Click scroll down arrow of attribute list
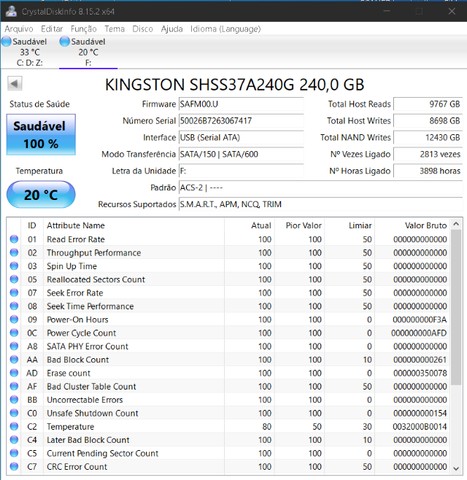Image resolution: width=467 pixels, height=480 pixels. (x=456, y=469)
